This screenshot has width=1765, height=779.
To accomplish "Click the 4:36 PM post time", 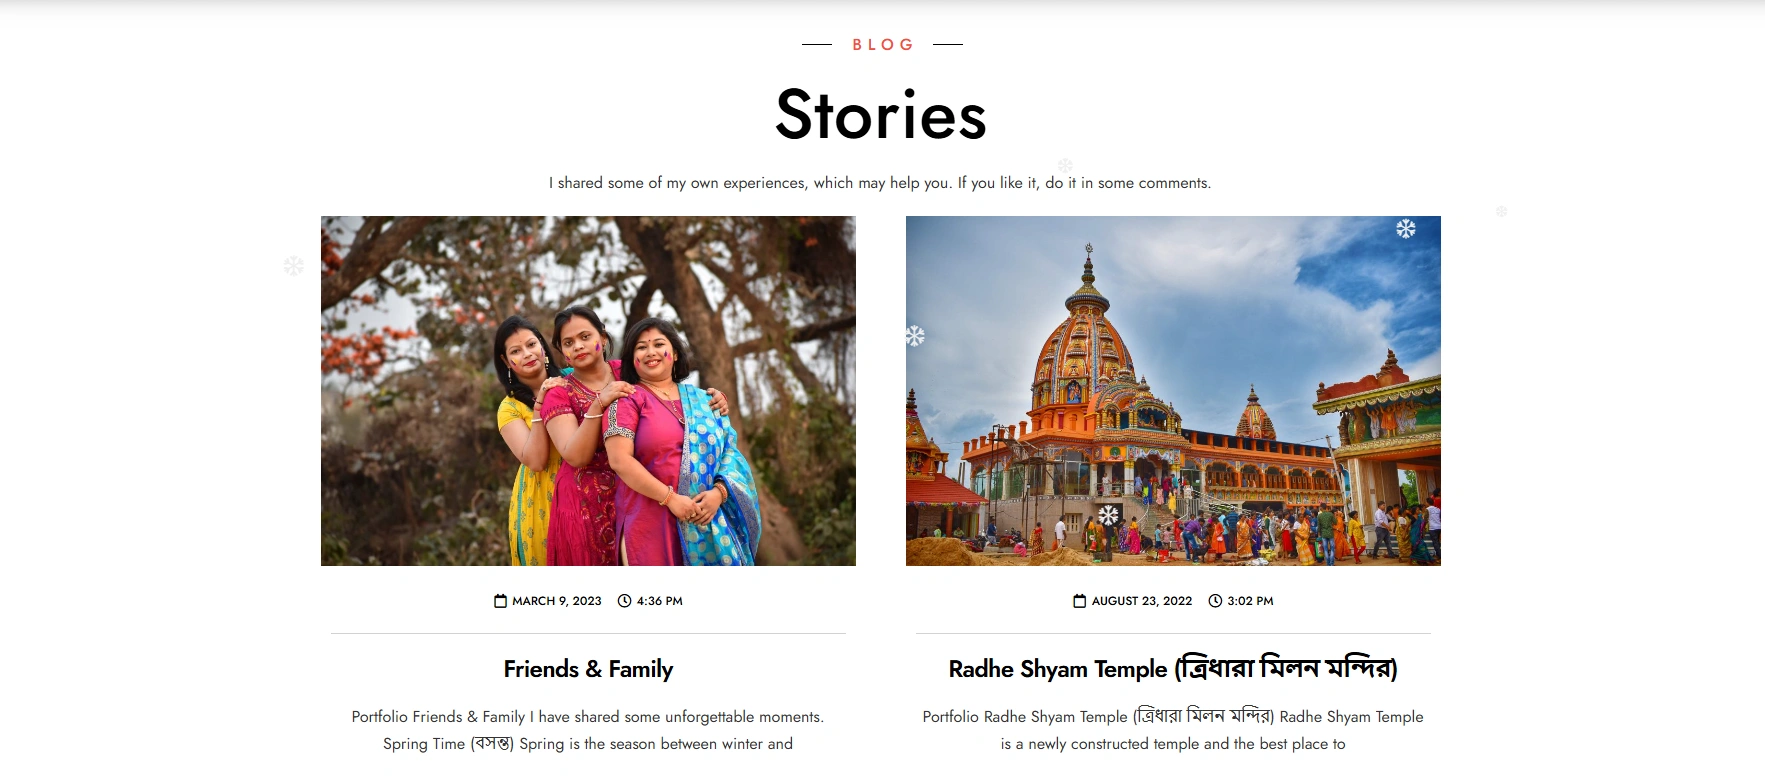I will 660,601.
